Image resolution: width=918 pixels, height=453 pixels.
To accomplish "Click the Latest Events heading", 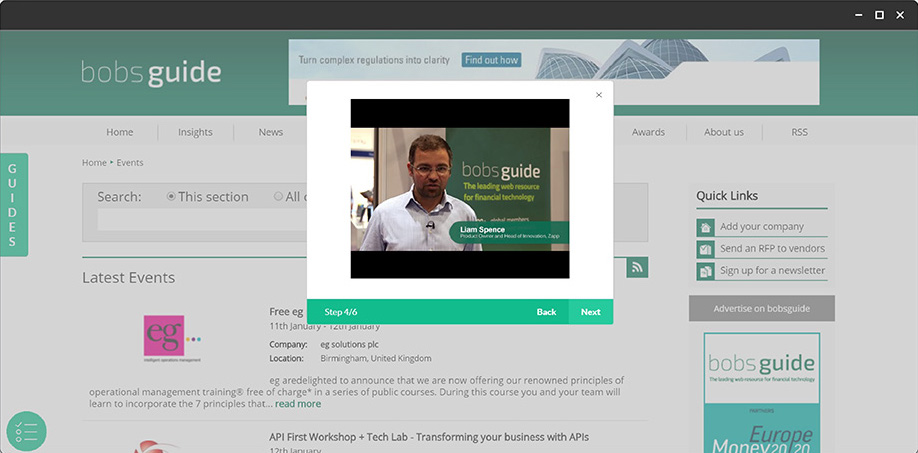I will point(128,277).
